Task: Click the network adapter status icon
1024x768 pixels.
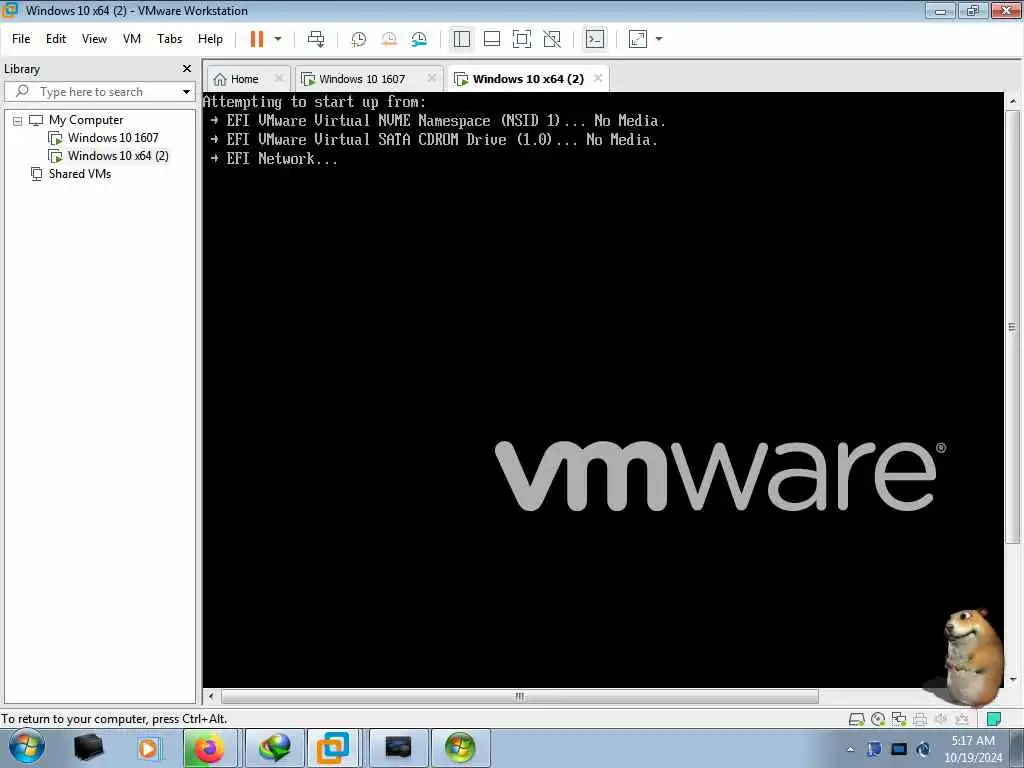Action: 899,720
